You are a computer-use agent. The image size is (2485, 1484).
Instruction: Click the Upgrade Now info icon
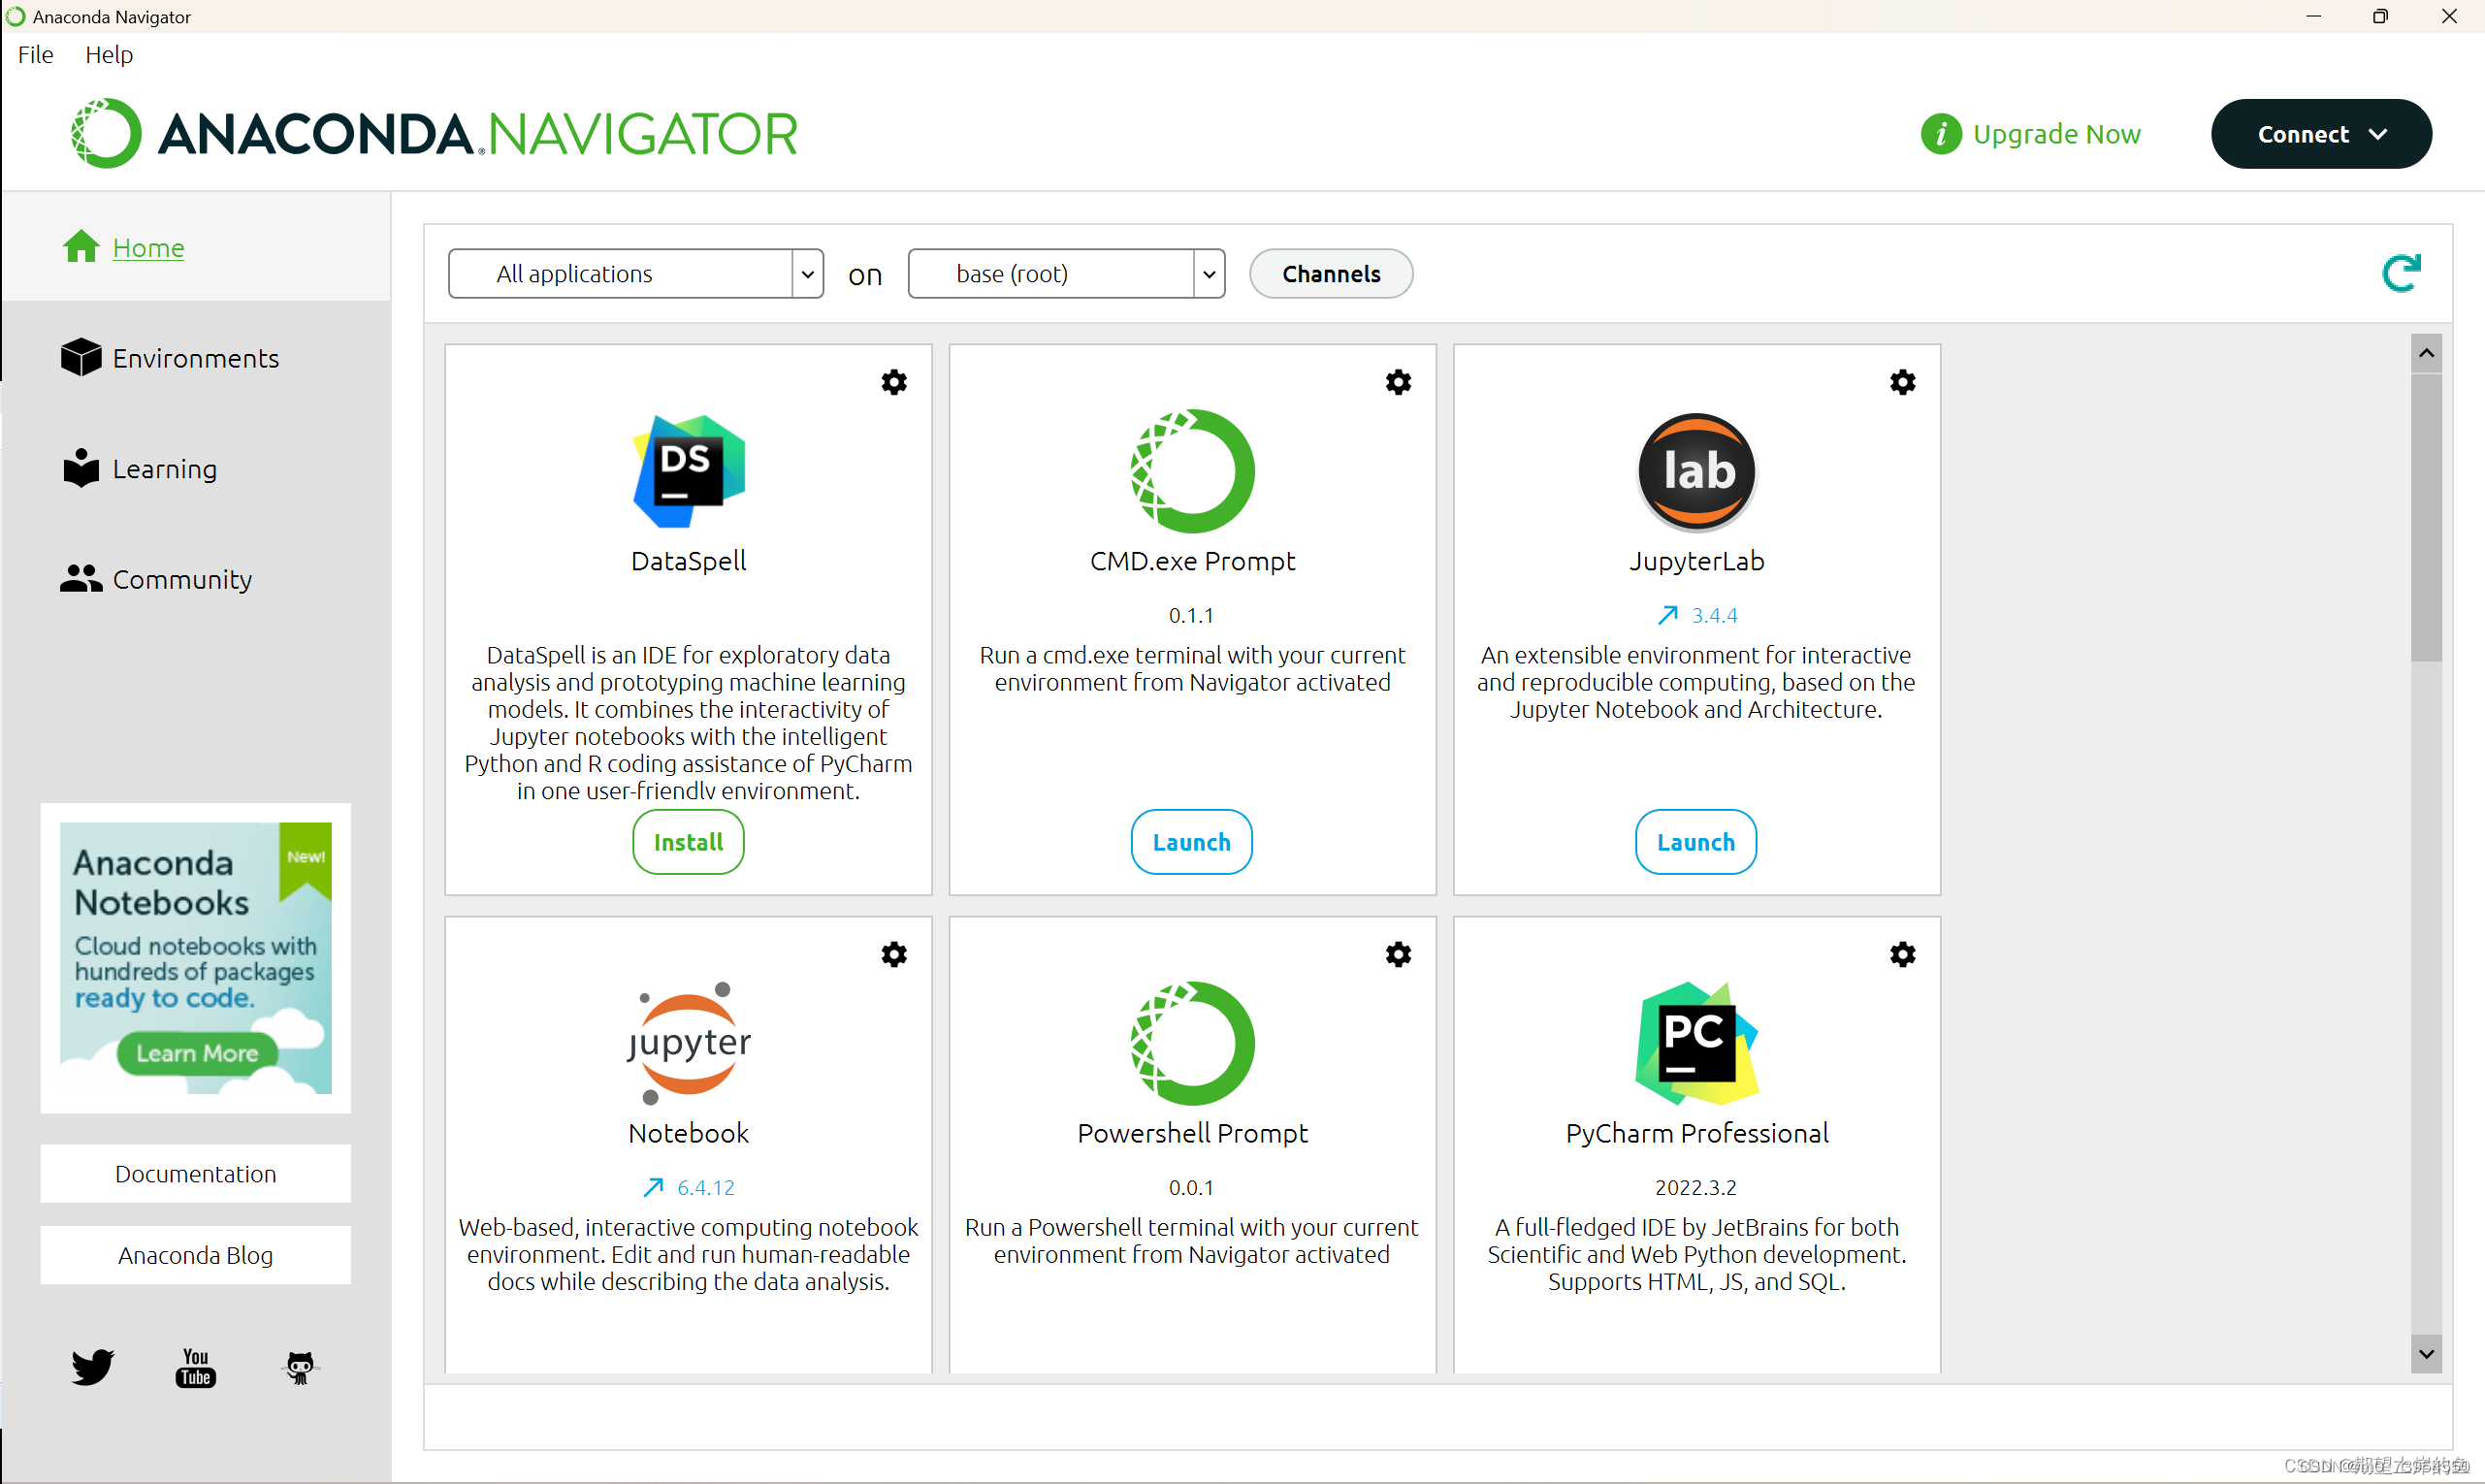[x=1940, y=133]
